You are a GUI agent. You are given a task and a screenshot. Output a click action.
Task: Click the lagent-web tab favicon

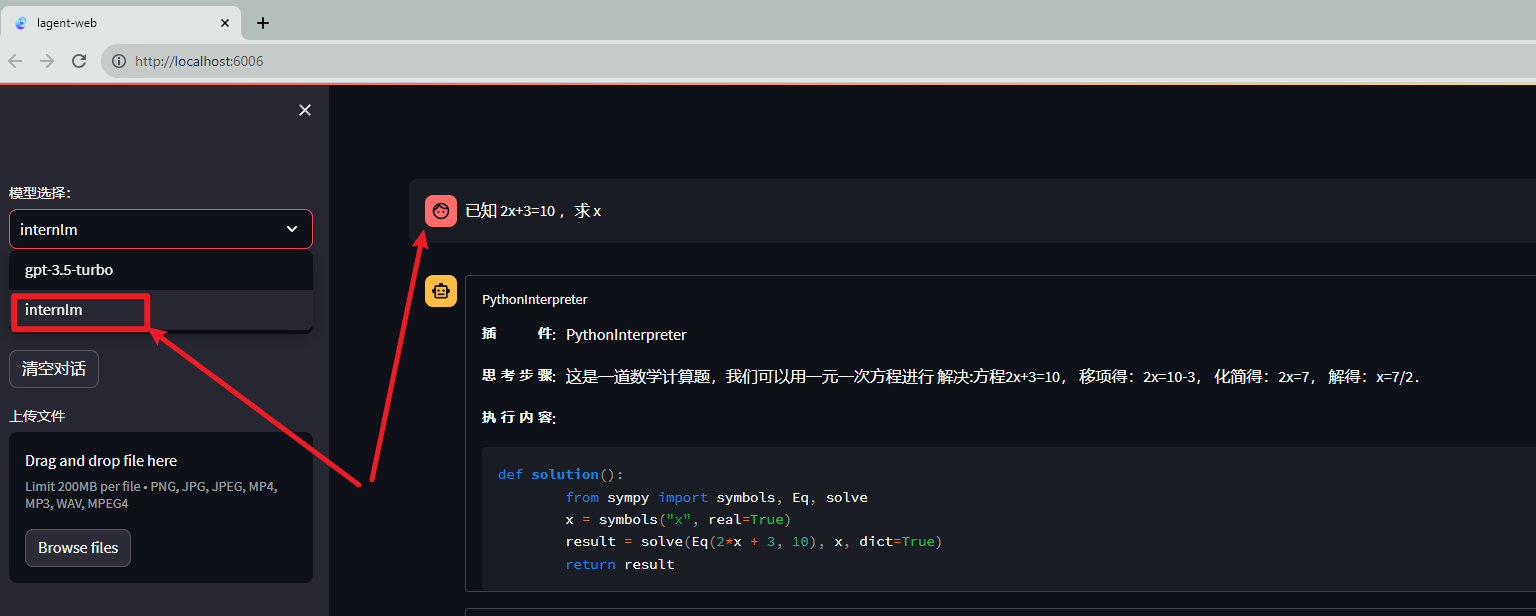[21, 23]
